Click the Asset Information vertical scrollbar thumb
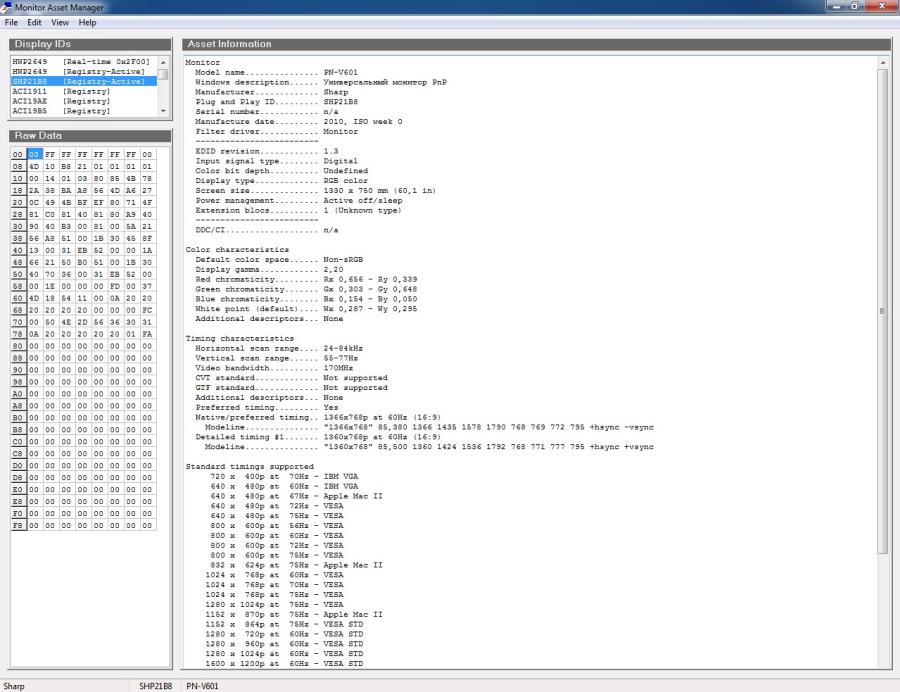This screenshot has width=900, height=692. coord(883,310)
